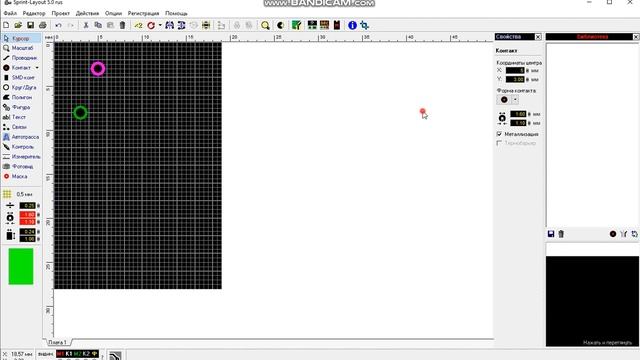Click the green layer color rectangle

[21, 267]
